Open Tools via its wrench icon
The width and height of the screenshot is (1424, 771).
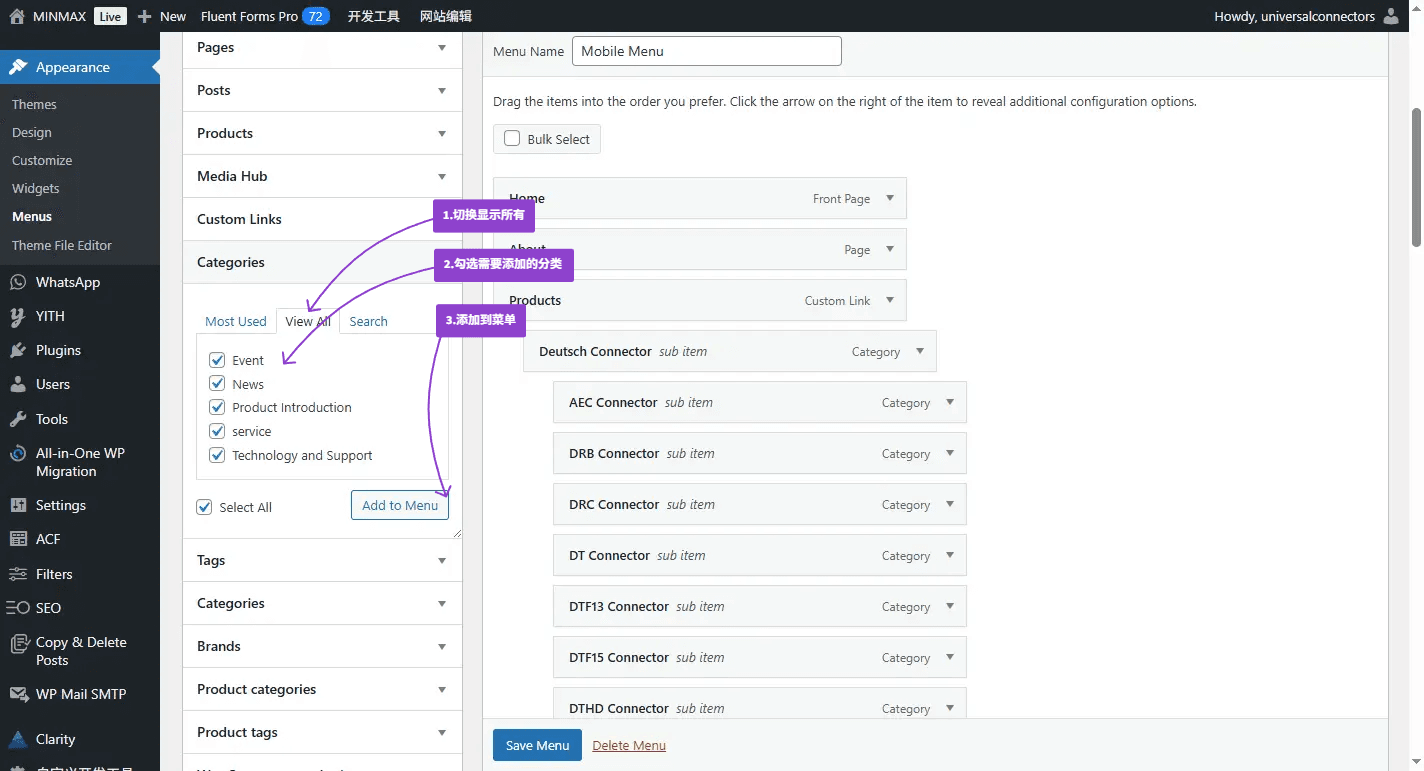coord(17,419)
